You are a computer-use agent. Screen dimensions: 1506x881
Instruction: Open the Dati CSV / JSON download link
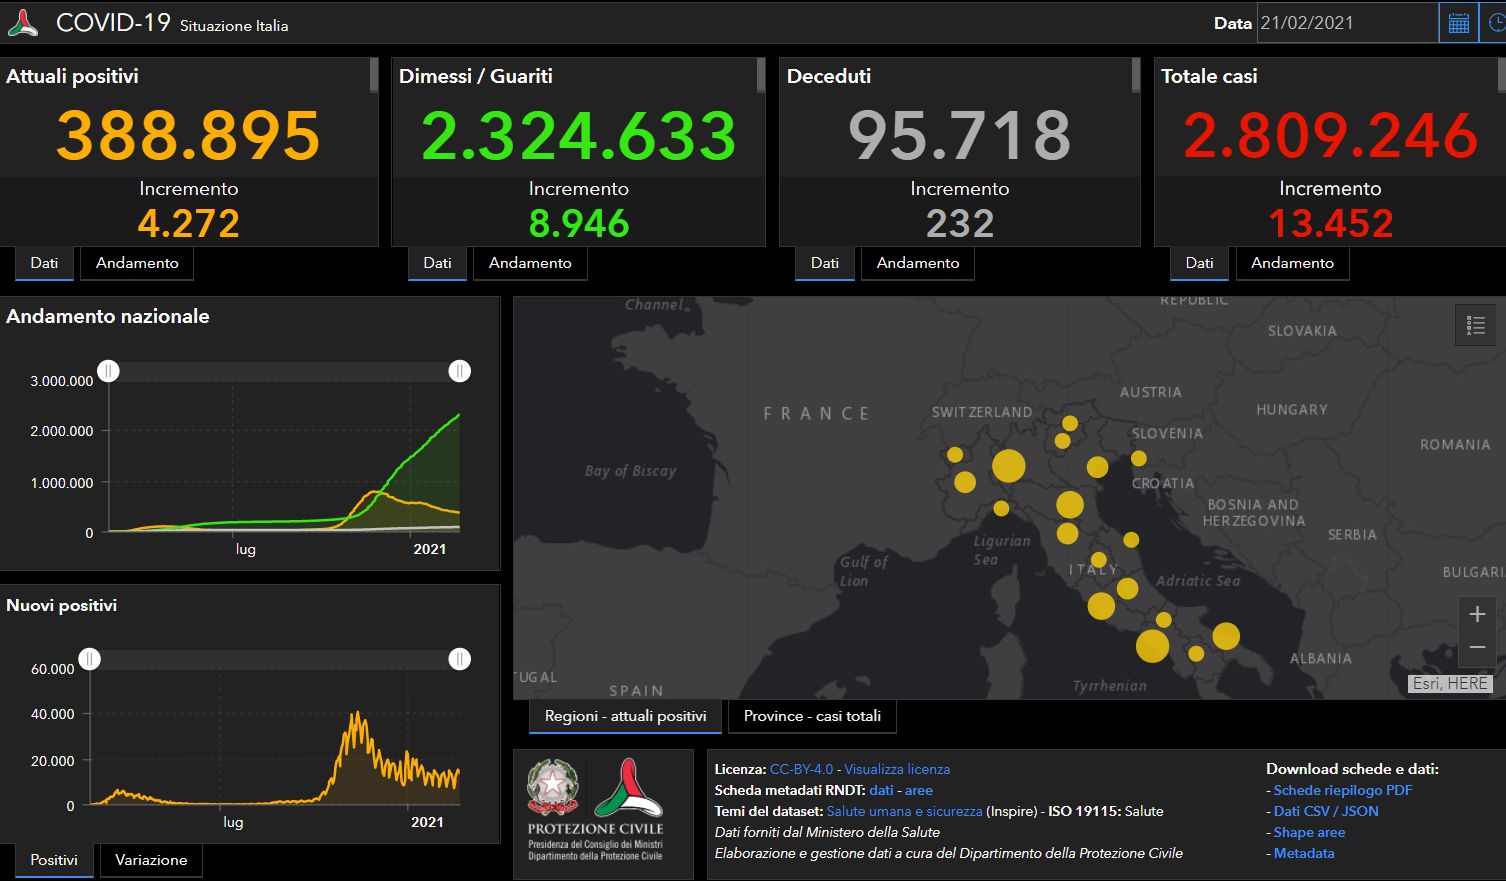coord(1326,811)
